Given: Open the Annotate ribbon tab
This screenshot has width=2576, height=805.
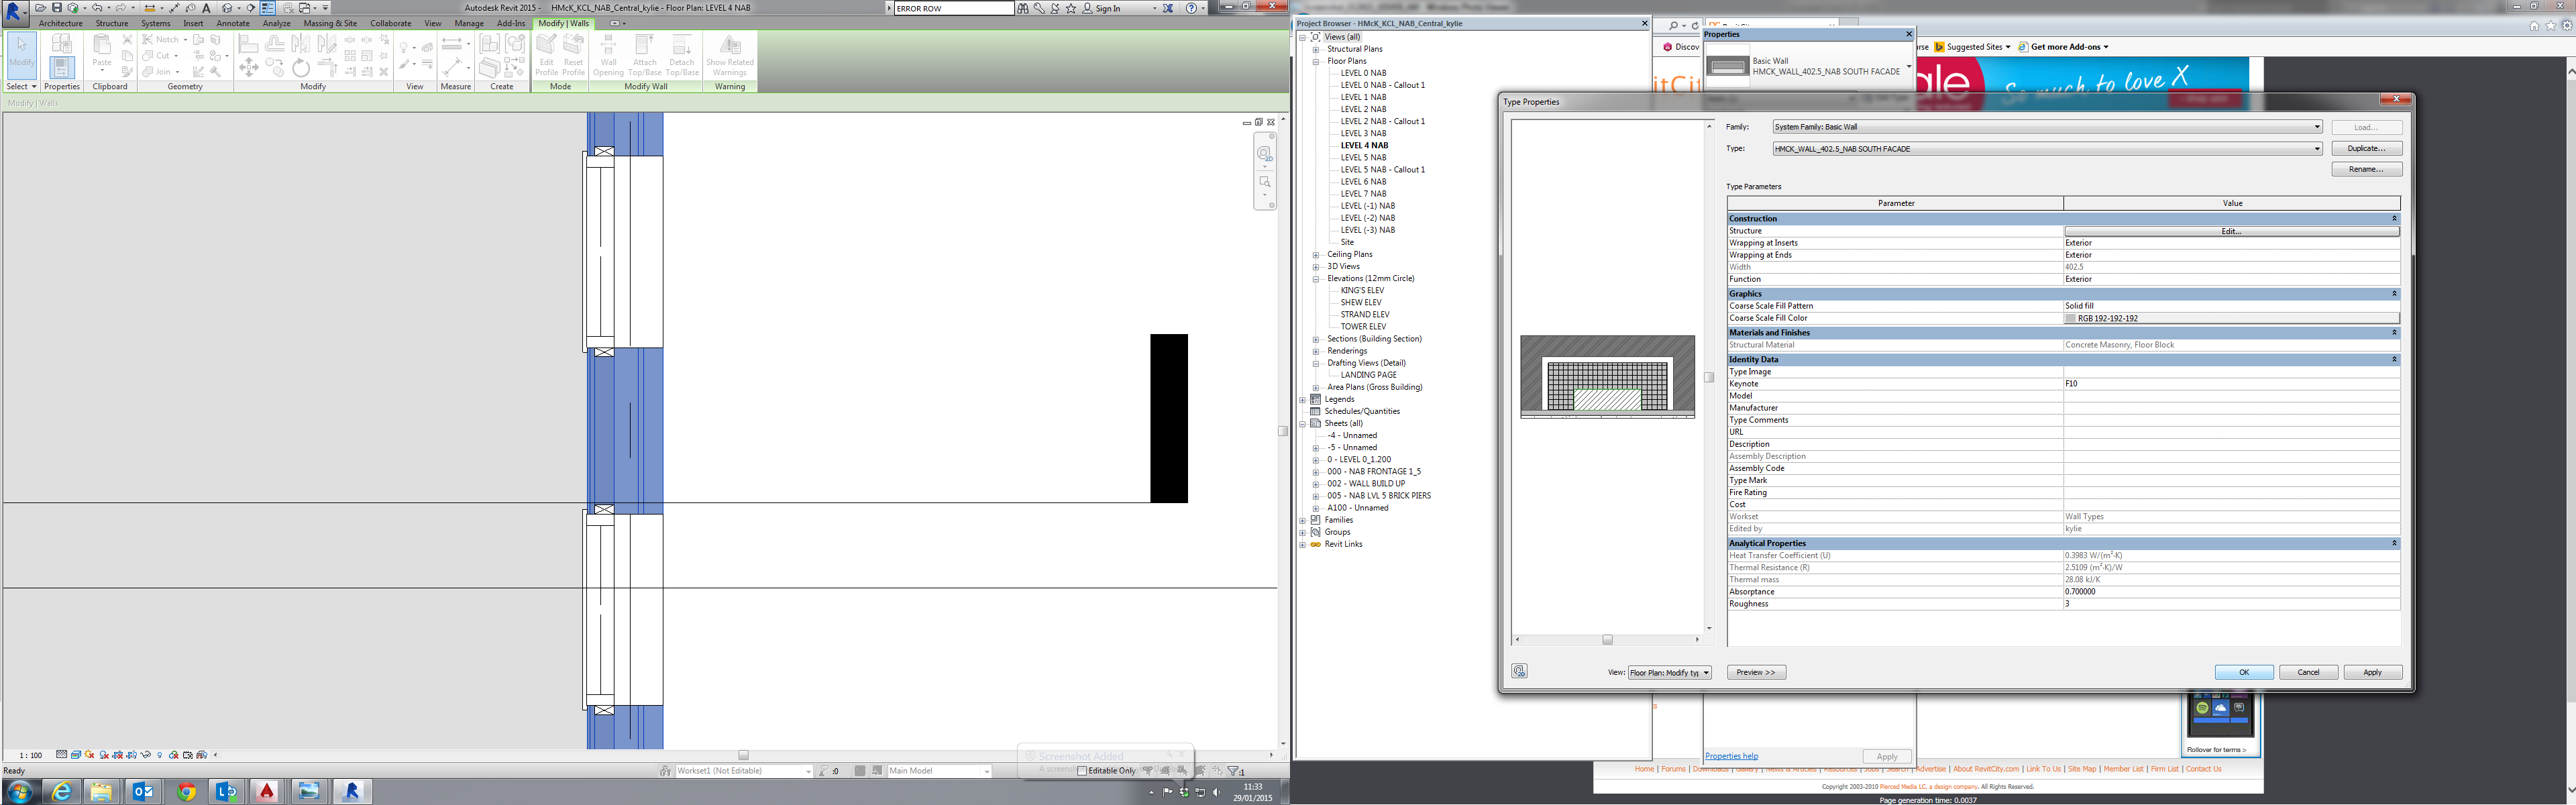Looking at the screenshot, I should 233,23.
